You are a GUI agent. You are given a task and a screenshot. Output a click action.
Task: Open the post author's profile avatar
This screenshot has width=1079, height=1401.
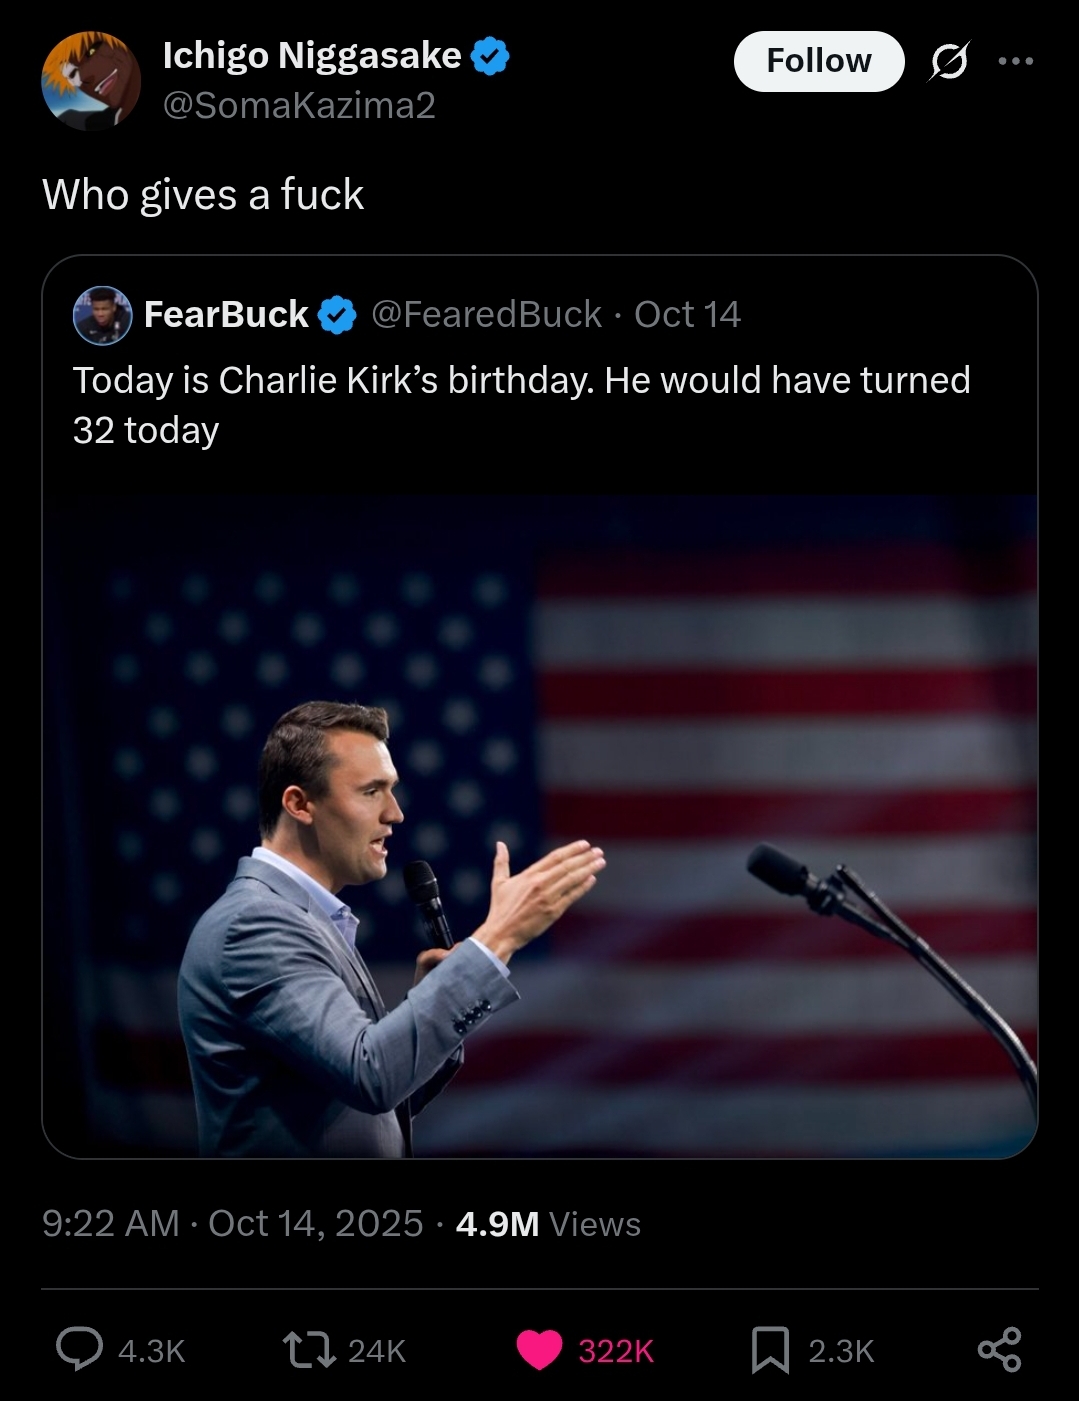pos(91,81)
